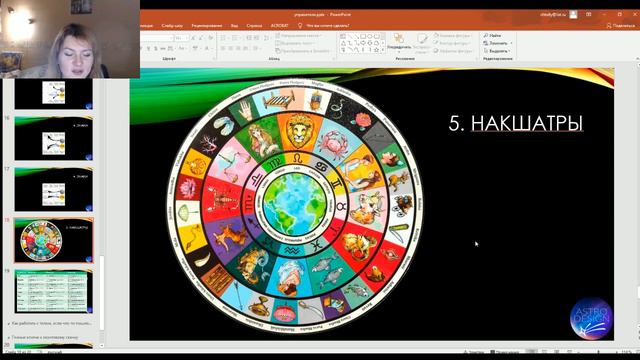Select the triangle shape in the shapes gallery
This screenshot has width=640, height=360.
click(x=343, y=43)
